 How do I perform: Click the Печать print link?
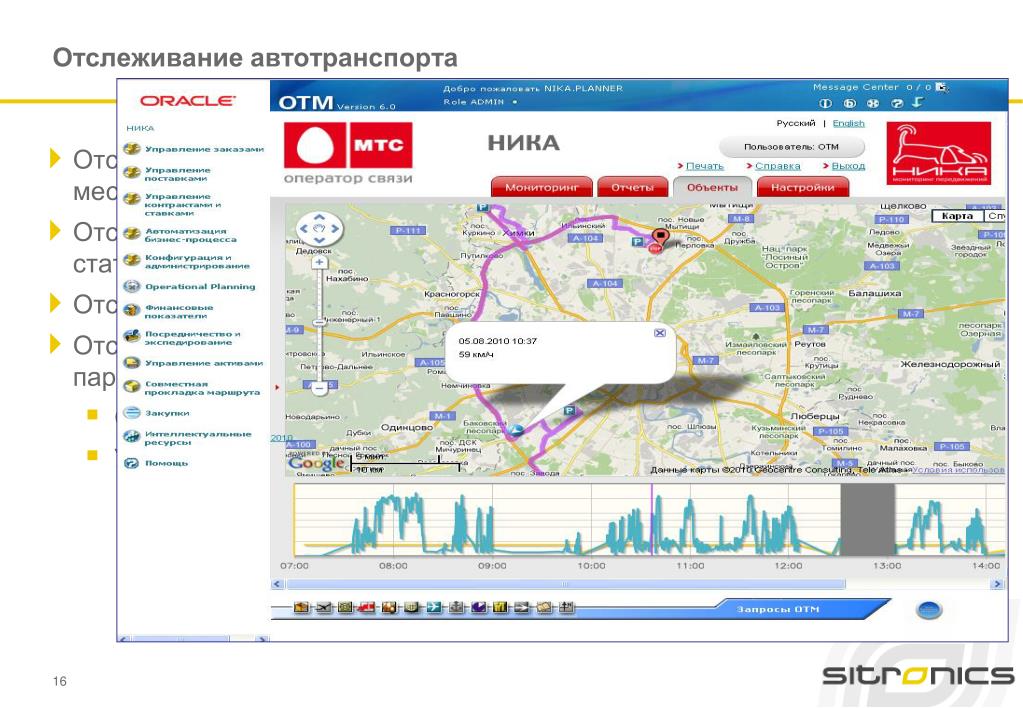pos(705,166)
